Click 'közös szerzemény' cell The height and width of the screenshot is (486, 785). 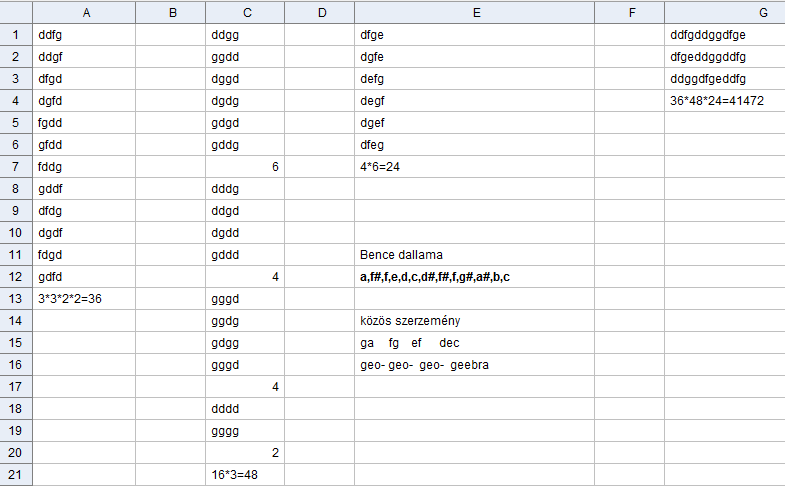(x=475, y=320)
